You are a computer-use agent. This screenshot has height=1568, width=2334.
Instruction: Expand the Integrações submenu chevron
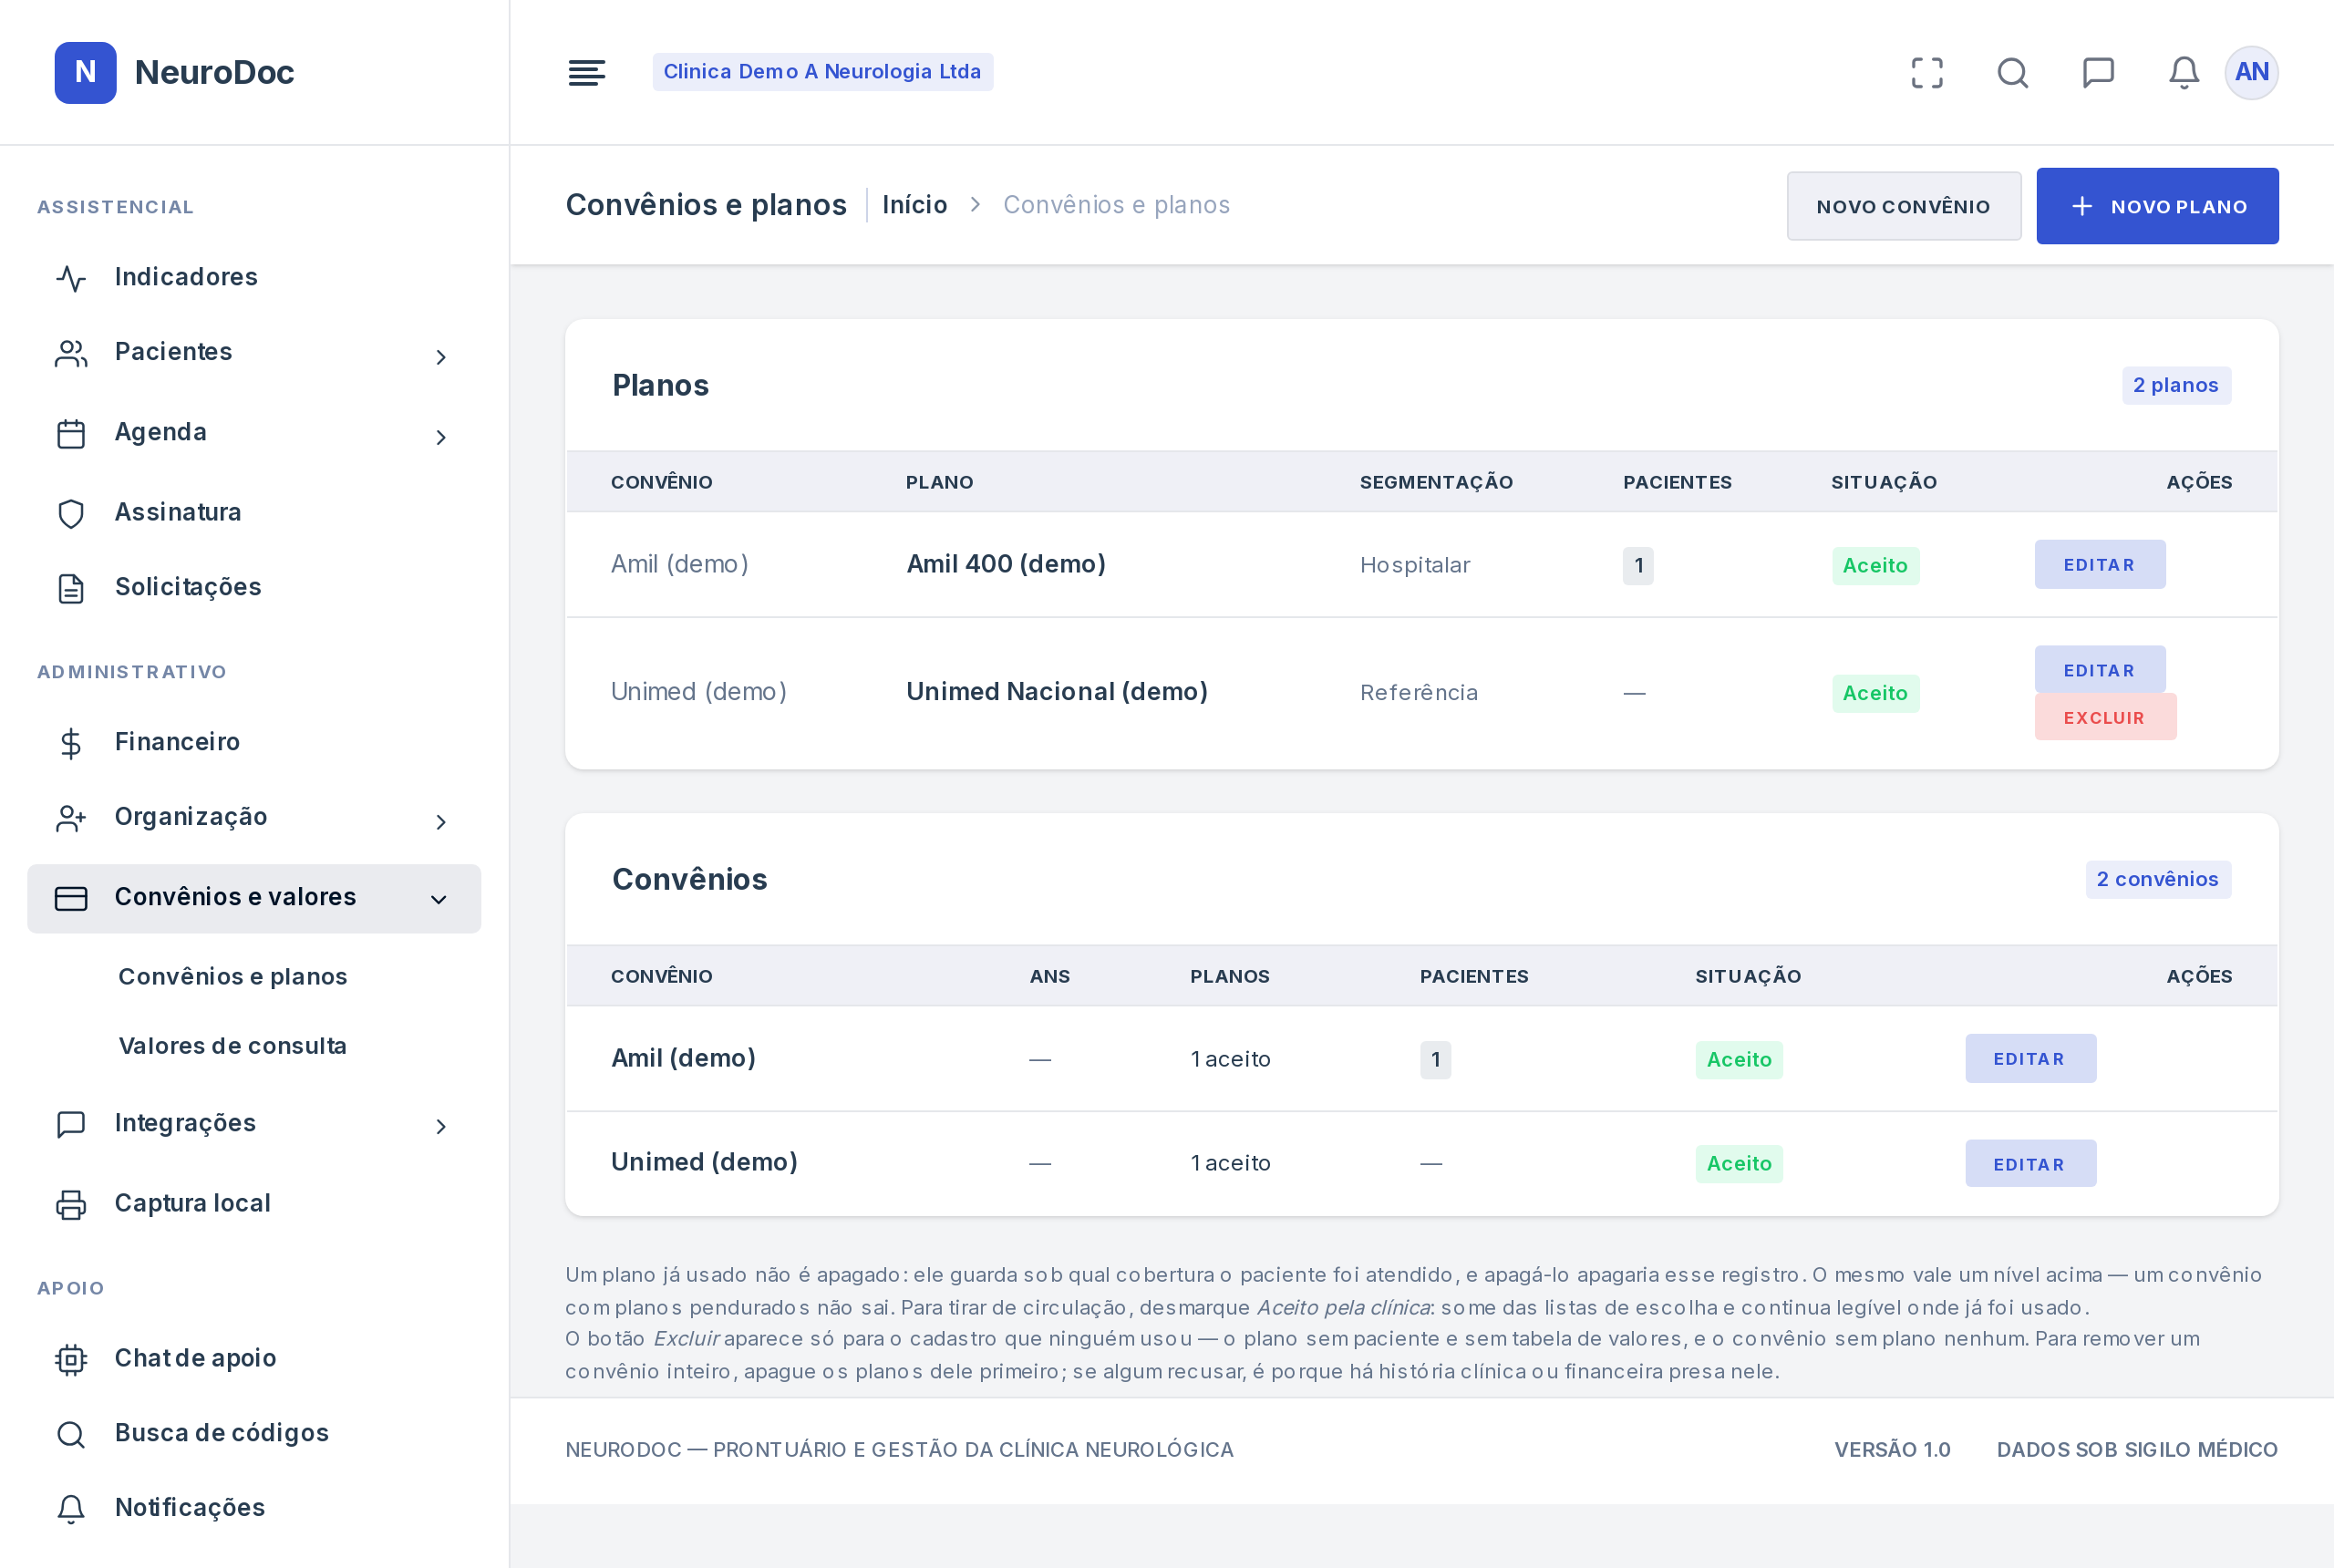pos(440,1127)
